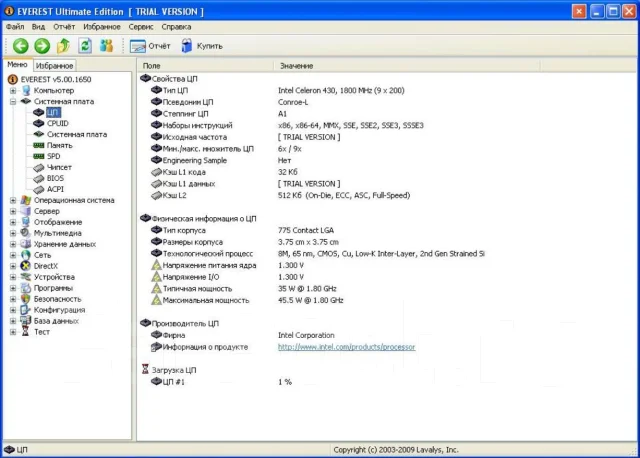
Task: Click the База данных icon
Action: point(26,321)
